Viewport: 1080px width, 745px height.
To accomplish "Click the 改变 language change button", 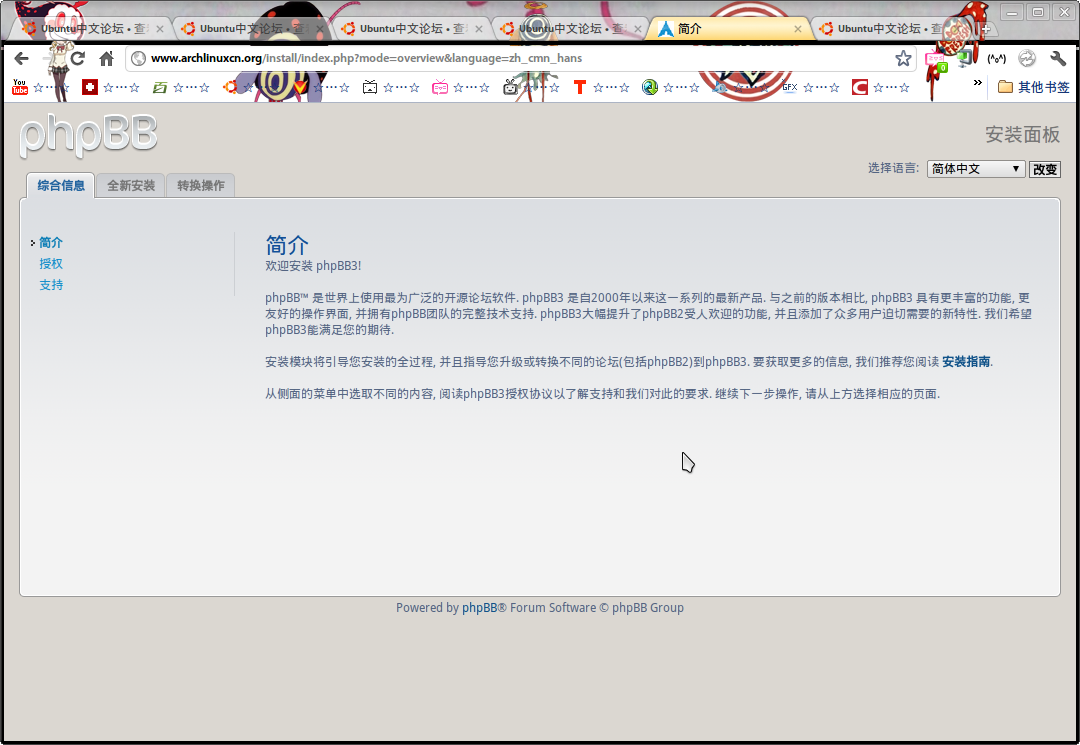I will click(x=1045, y=169).
